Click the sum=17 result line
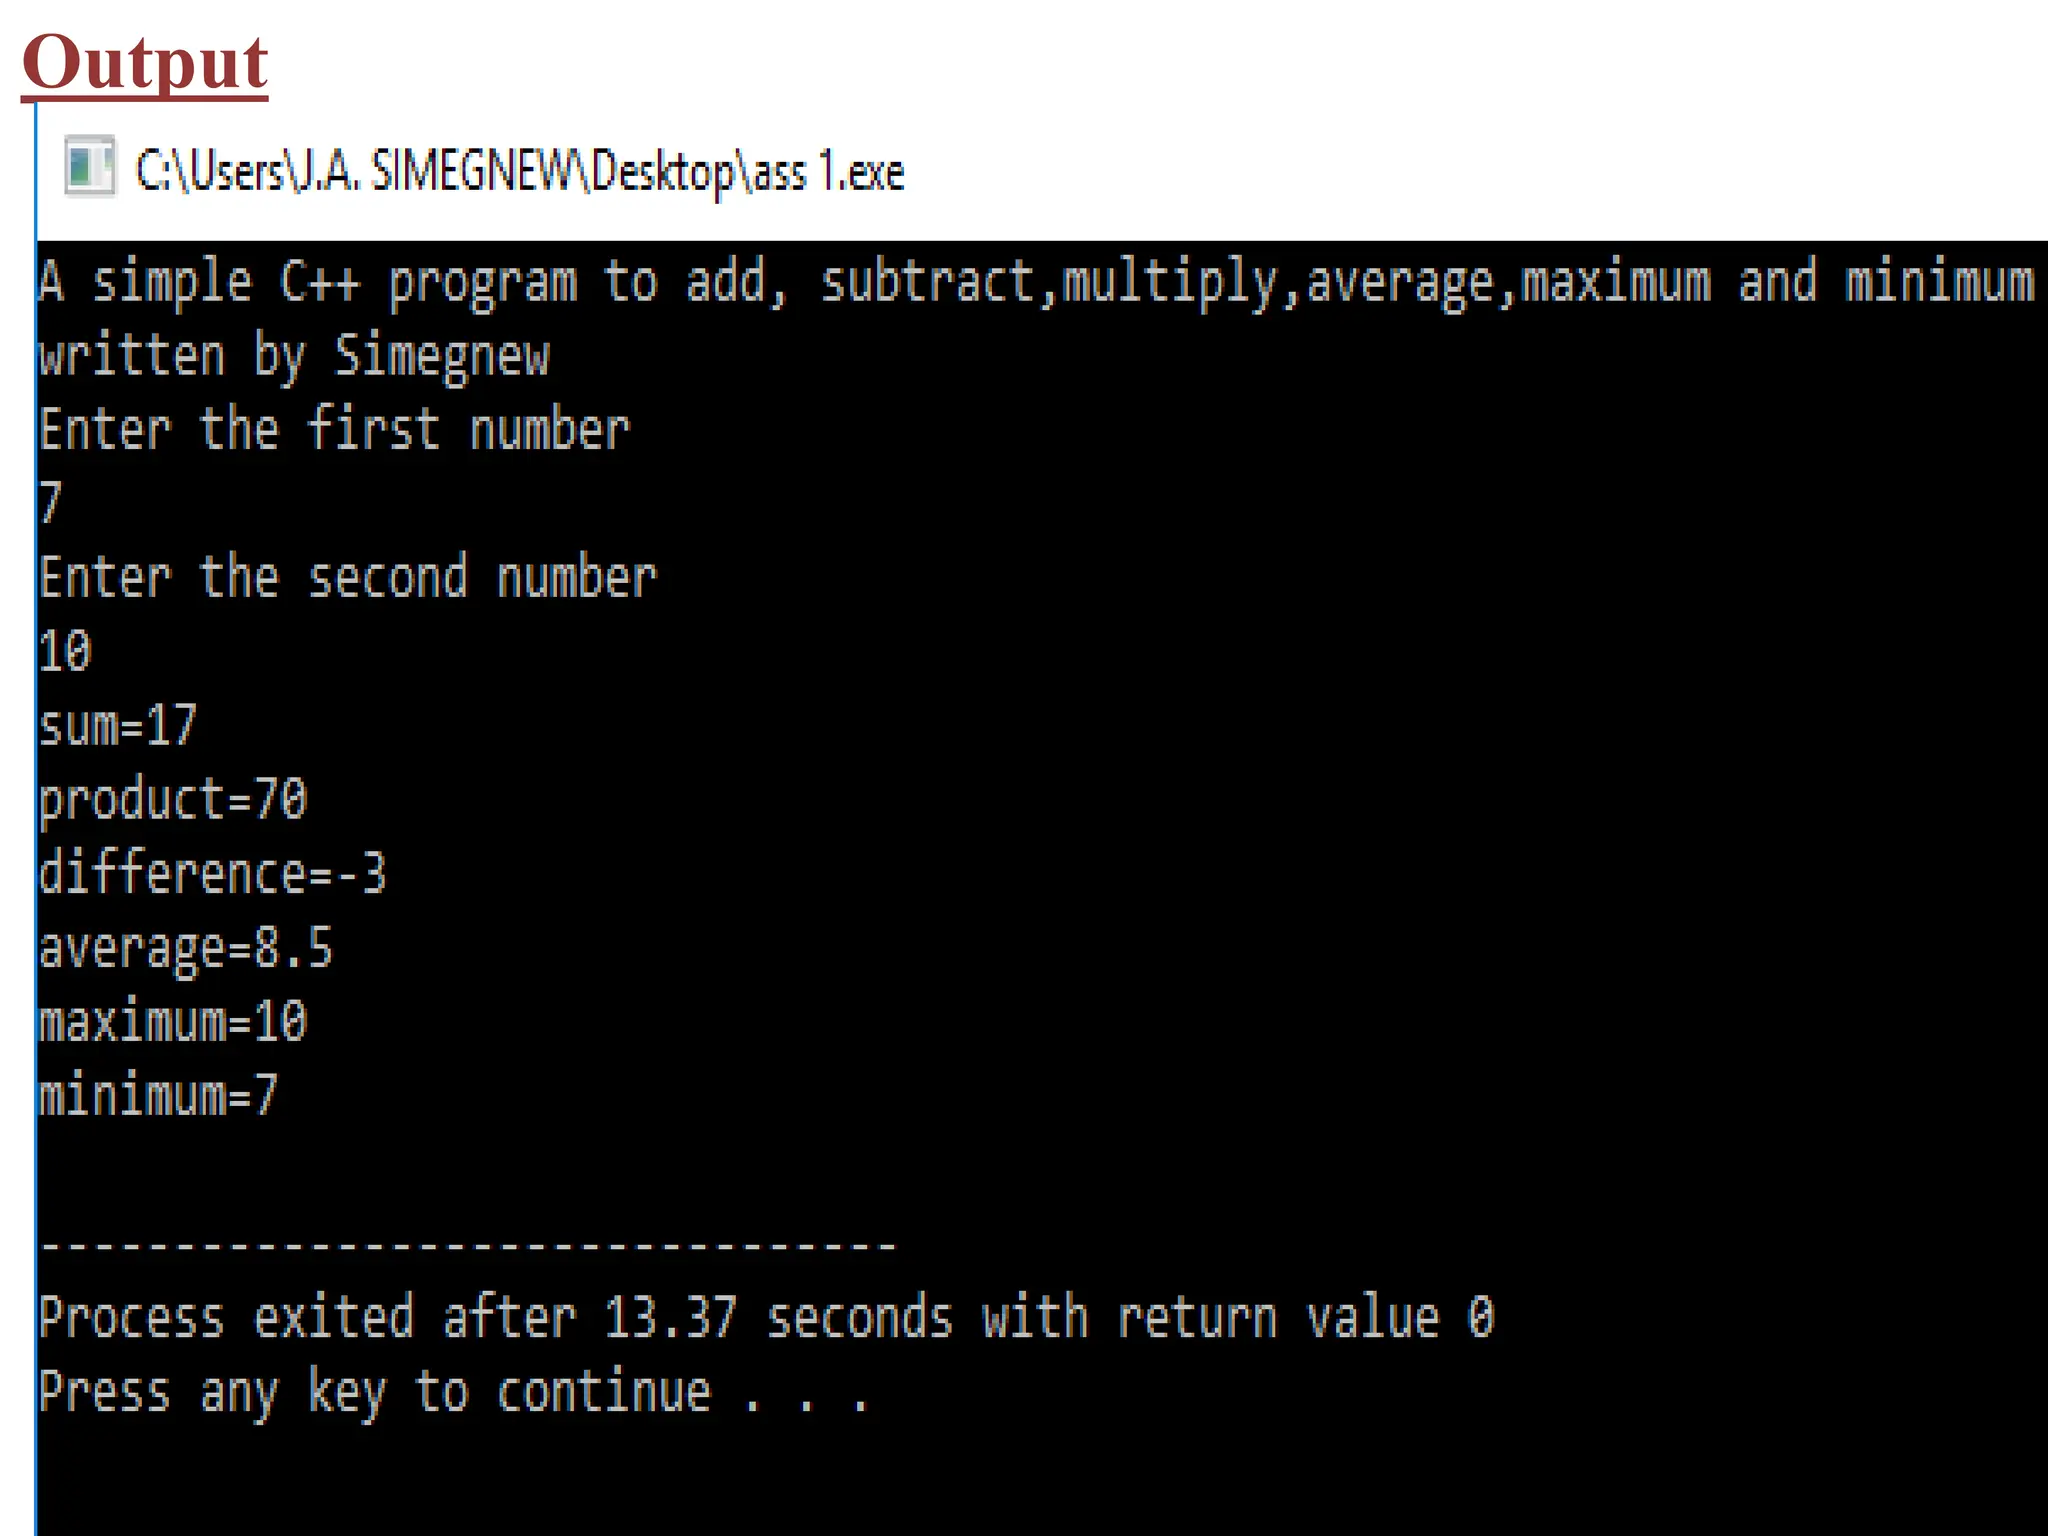2048x1536 pixels. (x=118, y=725)
